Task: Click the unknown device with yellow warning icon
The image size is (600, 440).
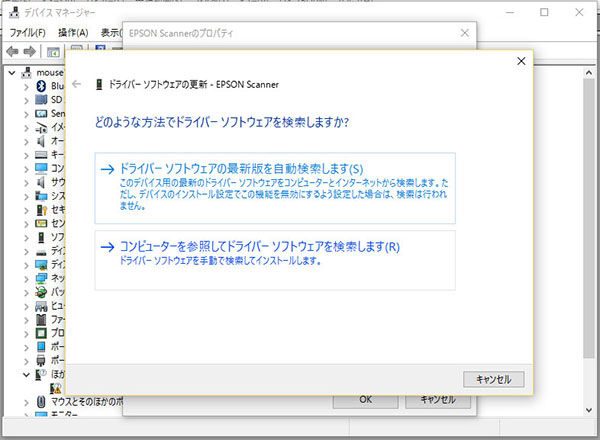Action: (x=55, y=388)
